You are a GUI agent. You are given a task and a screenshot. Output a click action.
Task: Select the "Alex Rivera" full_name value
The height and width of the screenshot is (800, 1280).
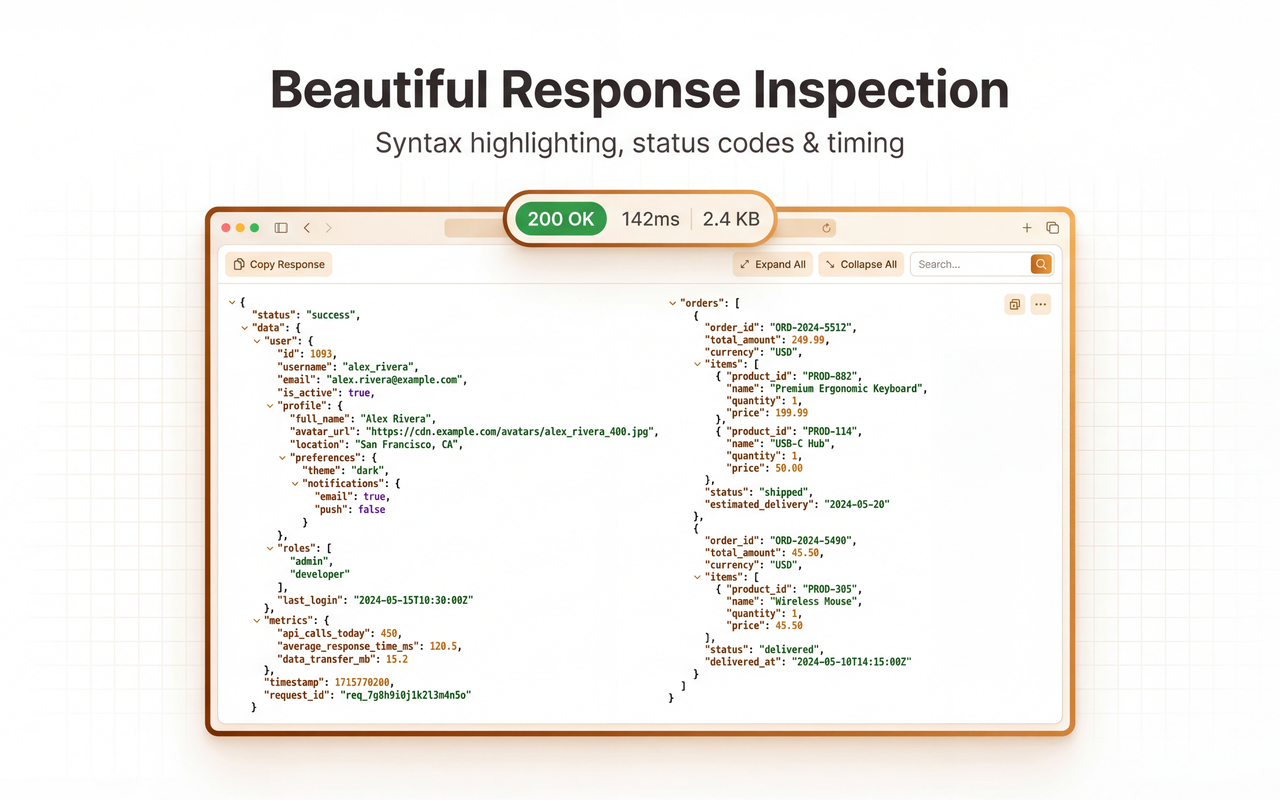tap(397, 419)
